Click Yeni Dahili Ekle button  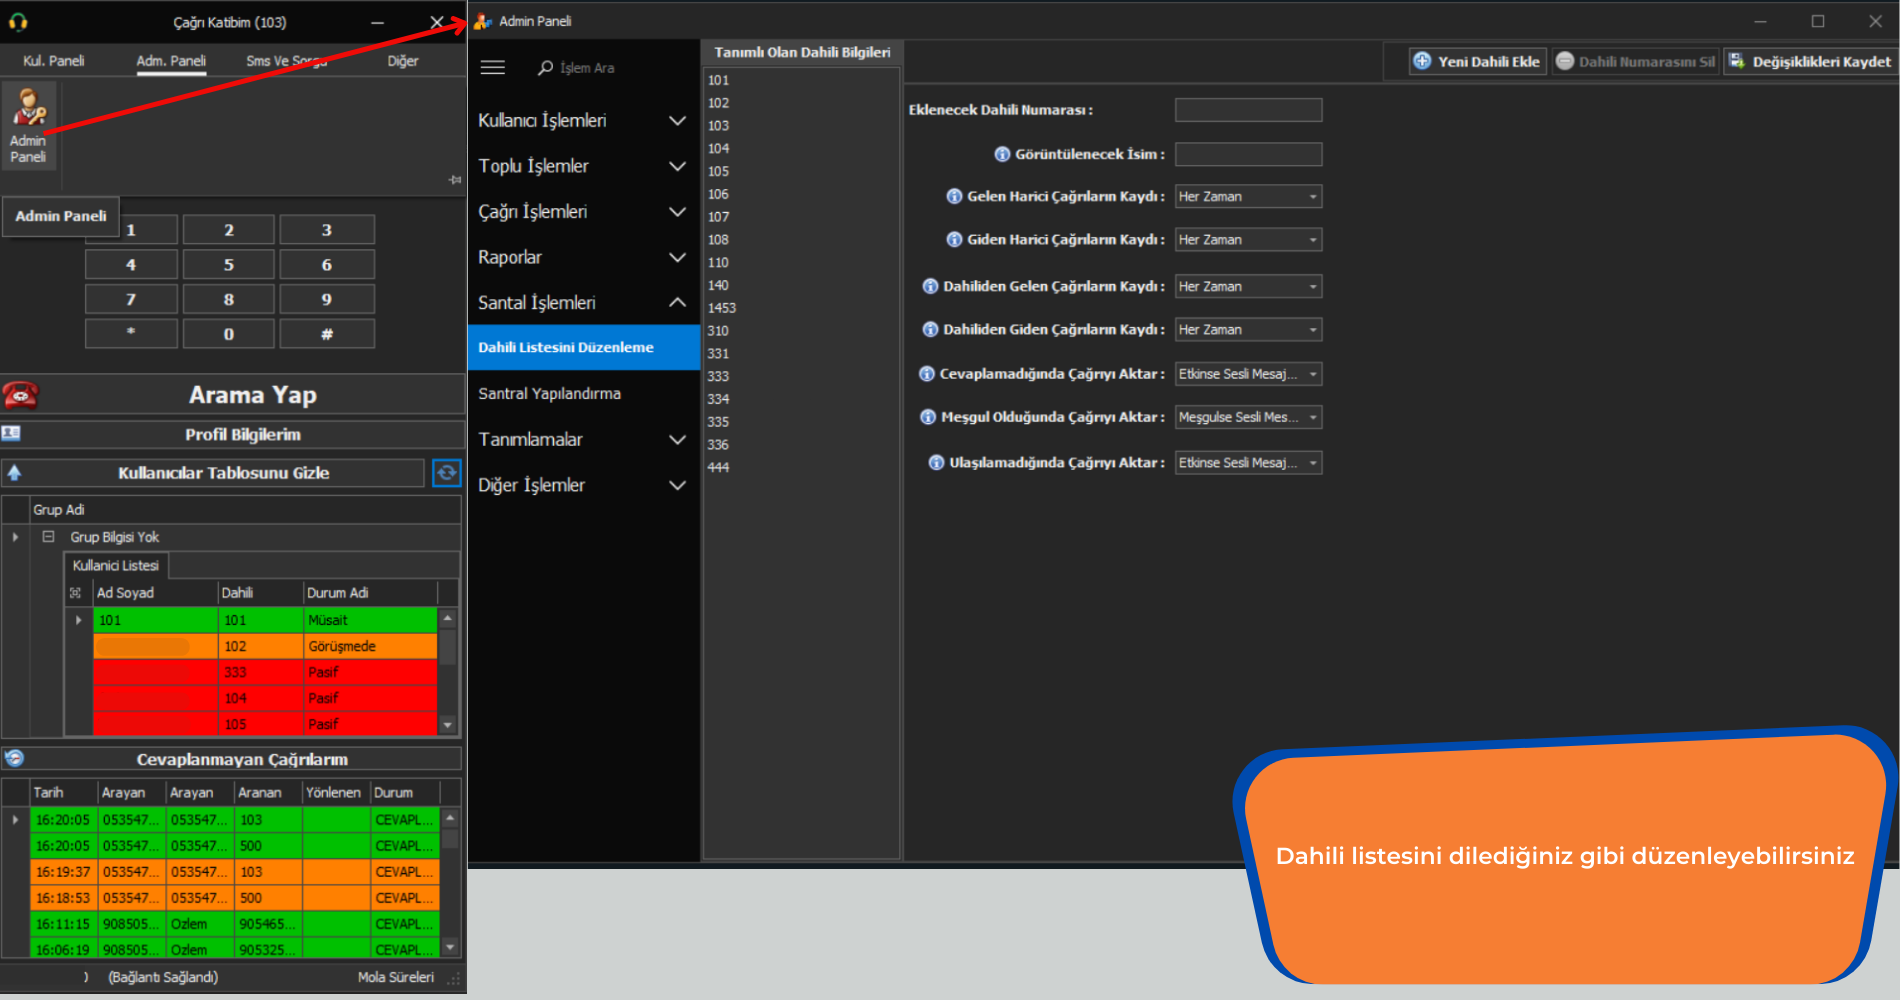click(x=1477, y=62)
